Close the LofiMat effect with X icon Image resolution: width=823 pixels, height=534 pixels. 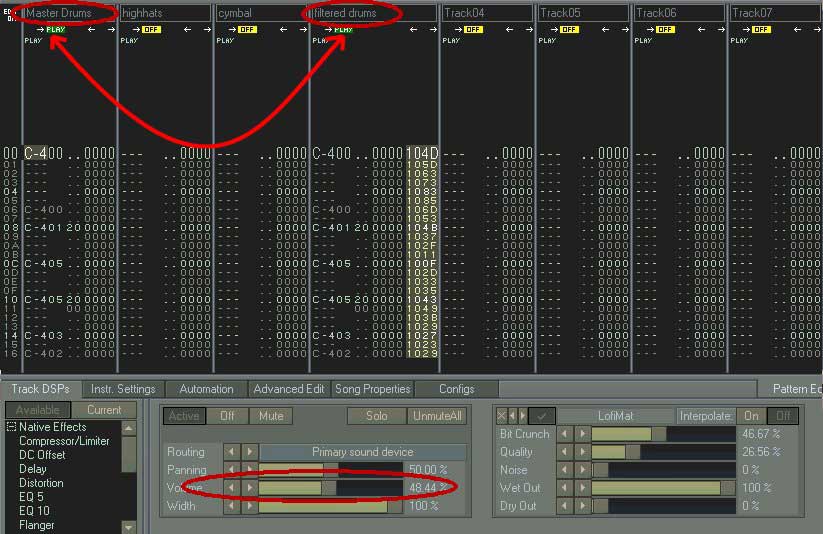pos(502,416)
